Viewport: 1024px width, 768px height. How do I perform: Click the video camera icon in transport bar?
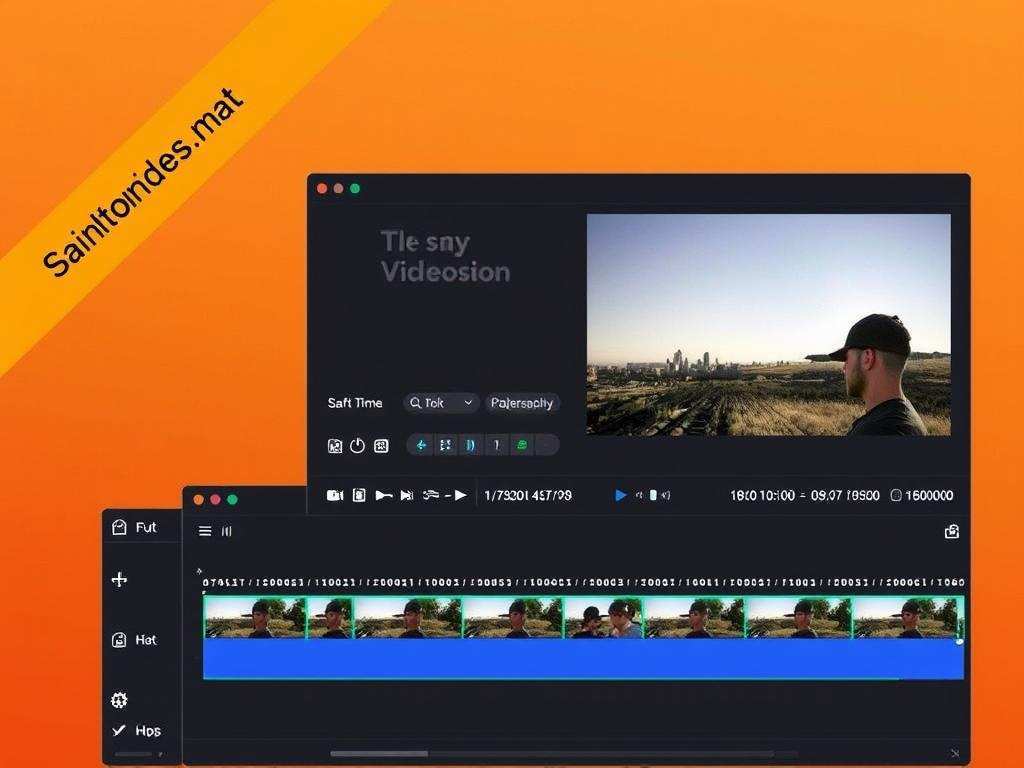[335, 496]
